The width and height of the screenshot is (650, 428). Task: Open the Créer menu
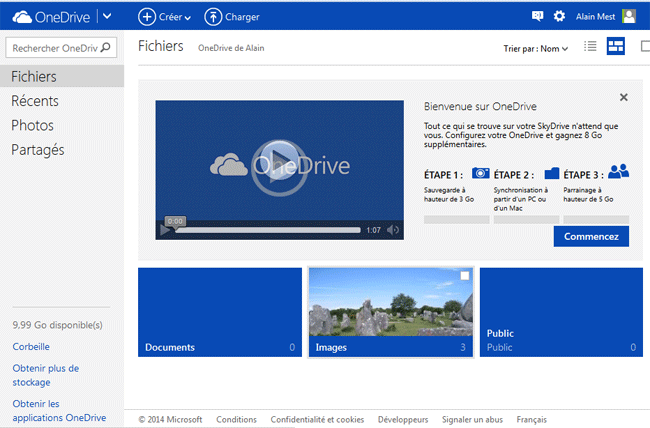click(164, 17)
